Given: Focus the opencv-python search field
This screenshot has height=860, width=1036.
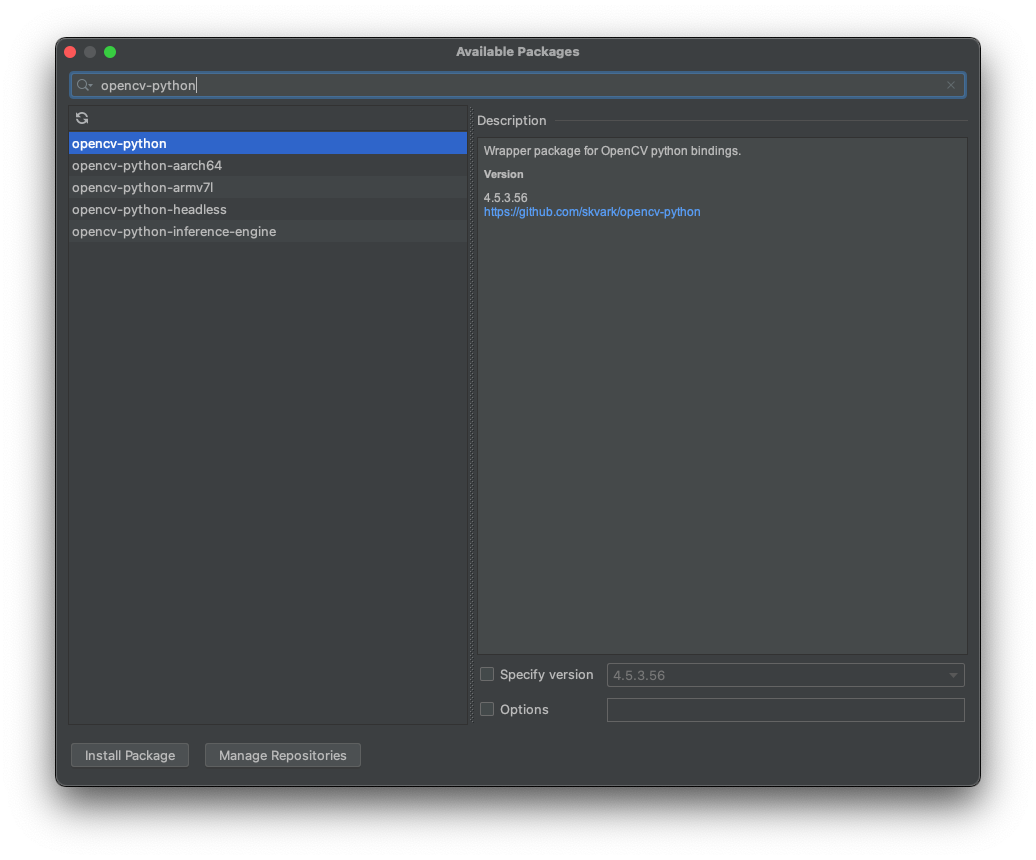Looking at the screenshot, I should coord(518,85).
